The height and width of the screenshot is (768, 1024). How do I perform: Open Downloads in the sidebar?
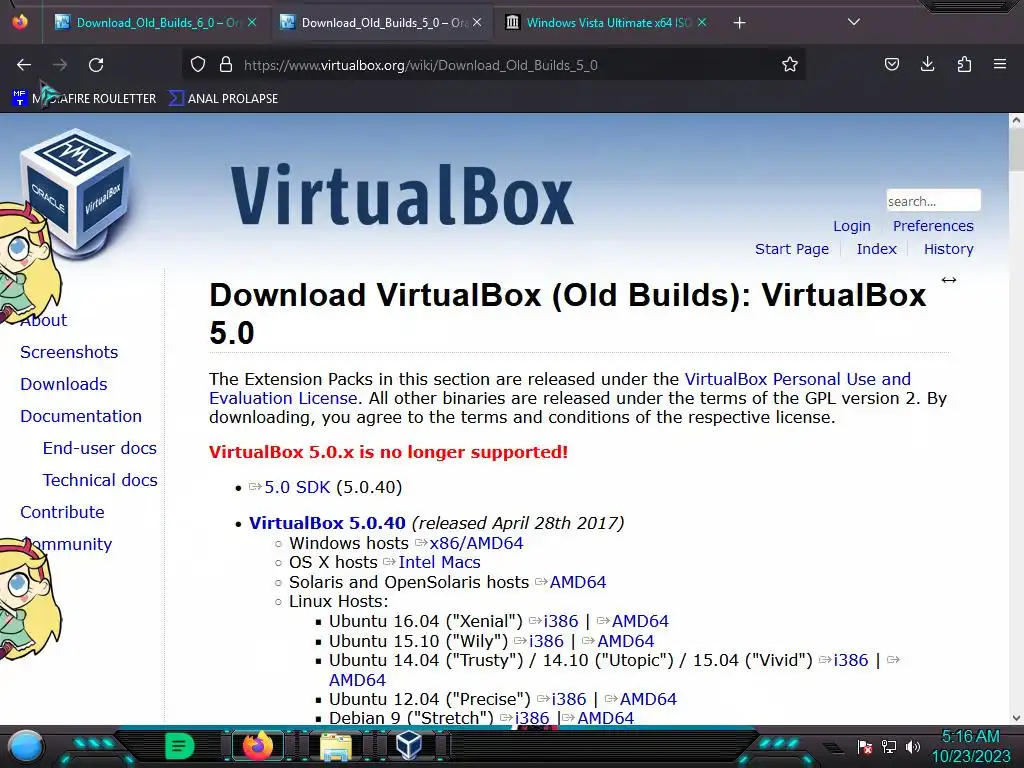[64, 384]
